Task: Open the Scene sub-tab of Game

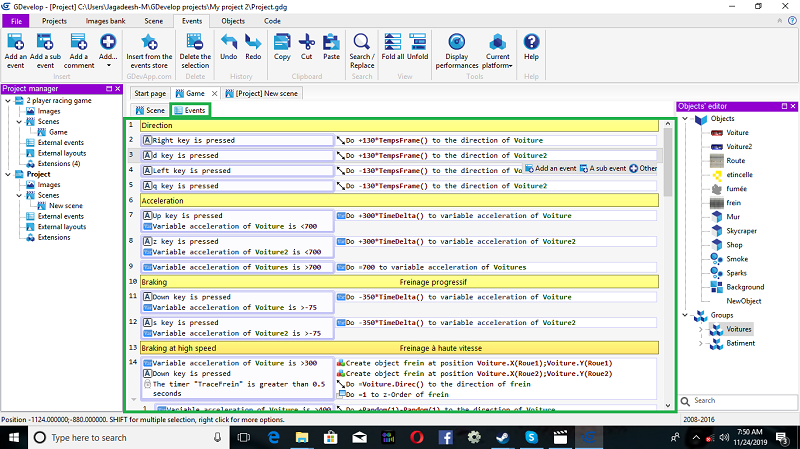Action: click(150, 110)
